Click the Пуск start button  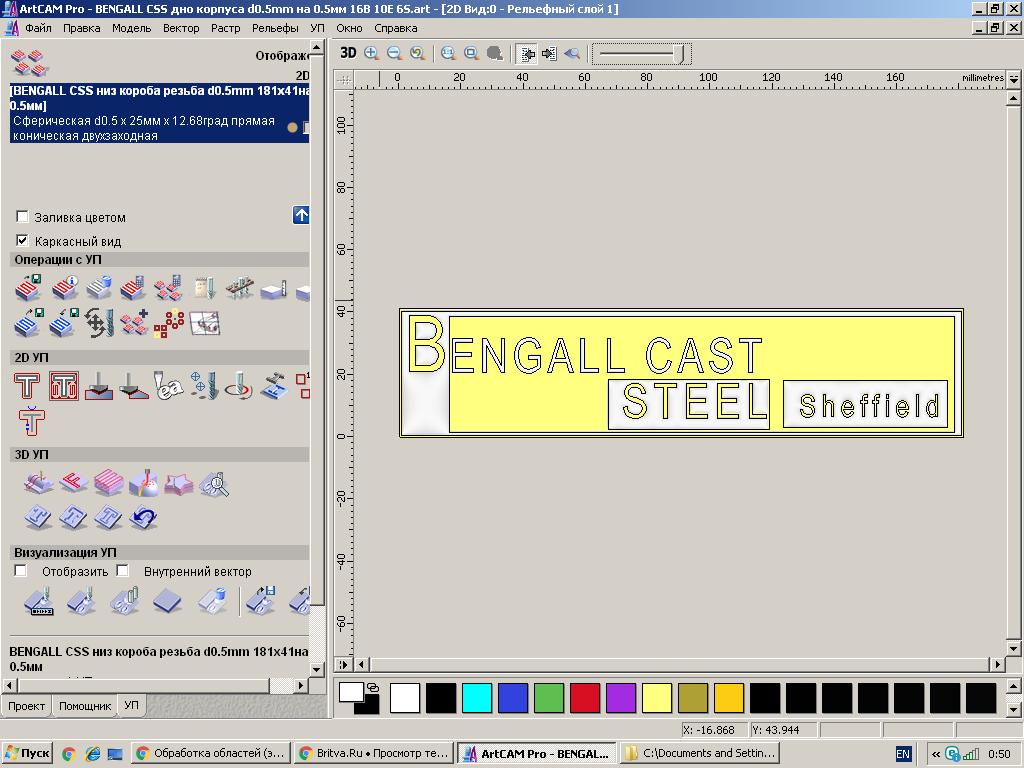[x=27, y=754]
